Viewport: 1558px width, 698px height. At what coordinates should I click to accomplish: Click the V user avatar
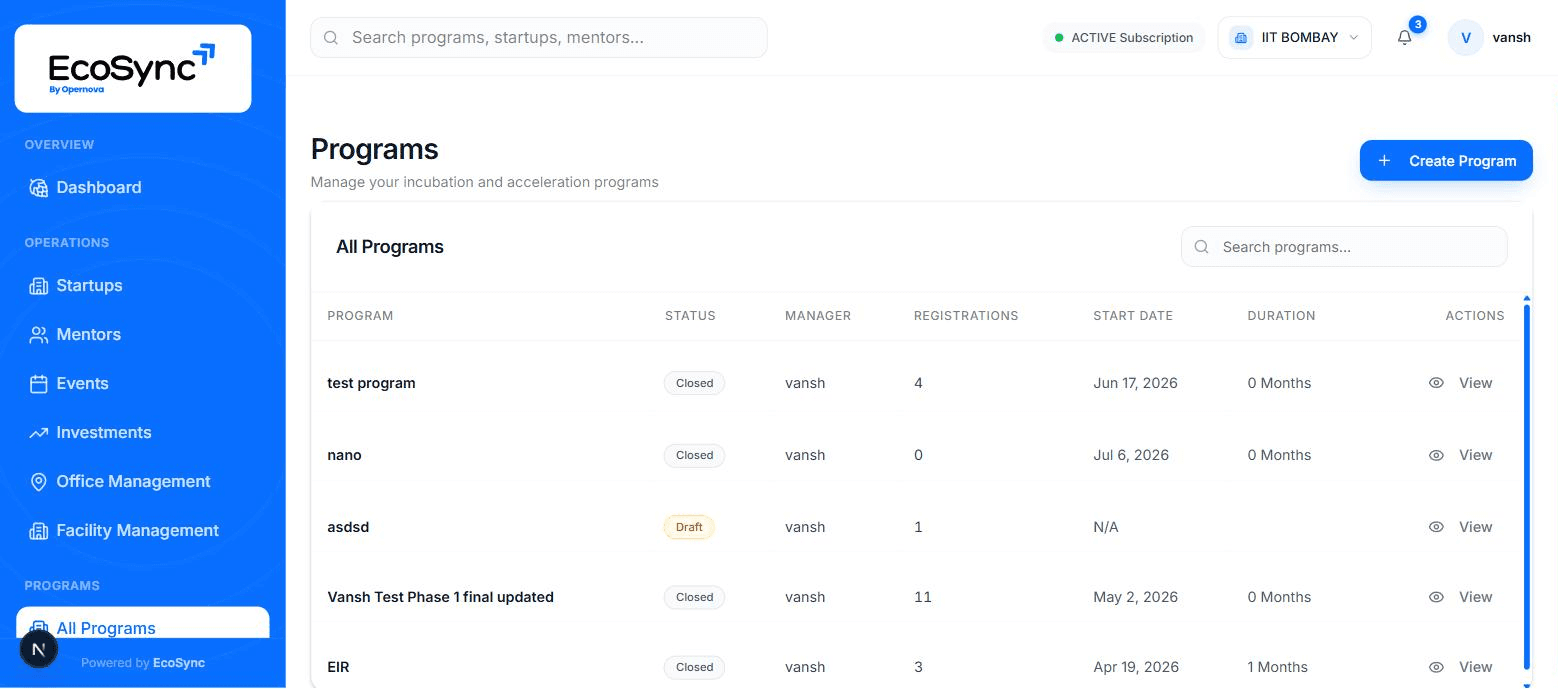coord(1466,38)
